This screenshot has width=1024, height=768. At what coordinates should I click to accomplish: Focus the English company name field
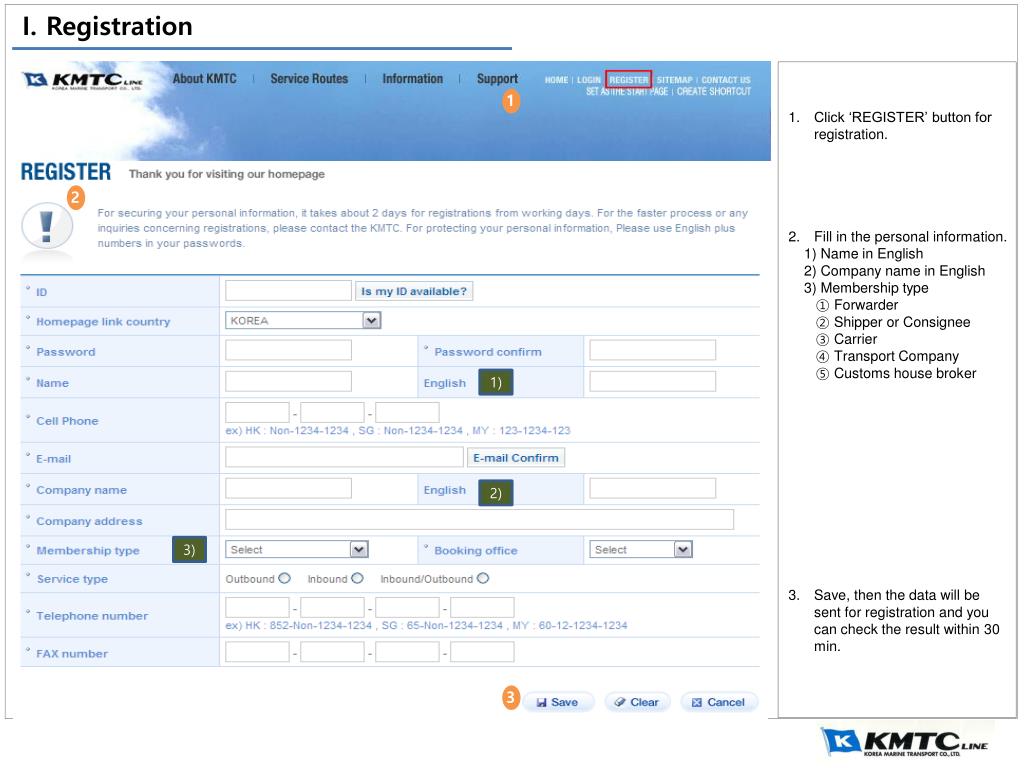[652, 488]
